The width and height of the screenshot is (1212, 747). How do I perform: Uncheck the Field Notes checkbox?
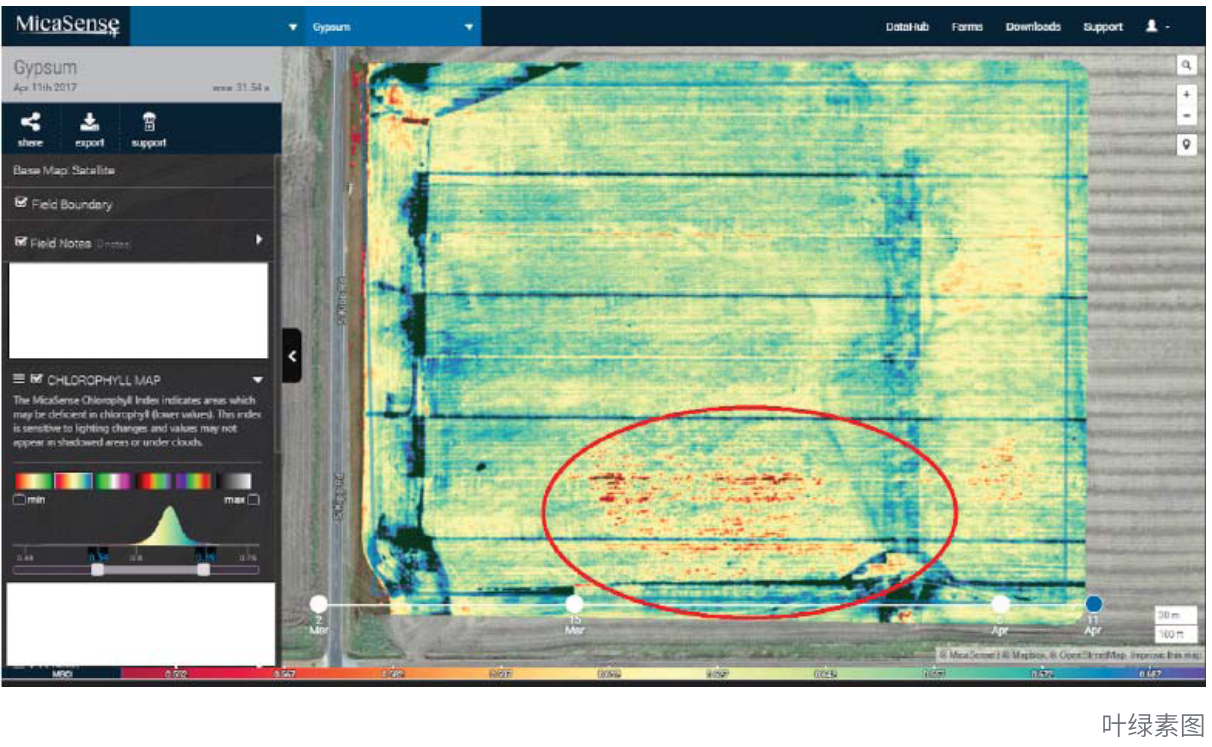21,243
